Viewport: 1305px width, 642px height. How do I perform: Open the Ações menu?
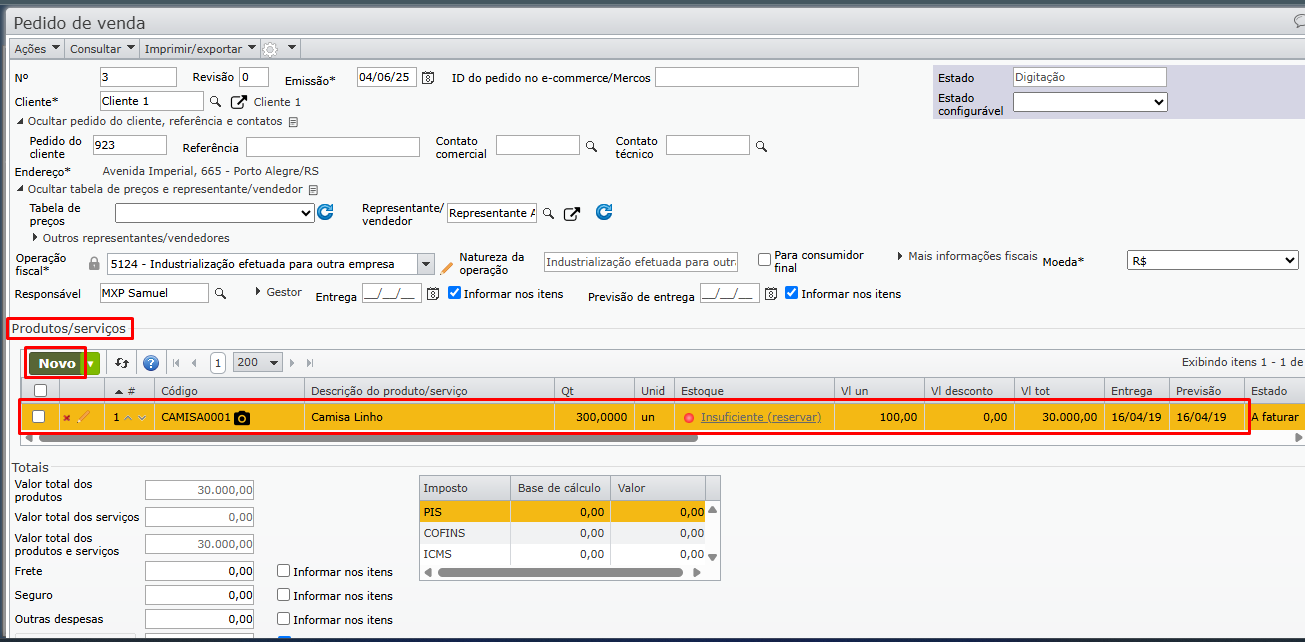coord(37,48)
